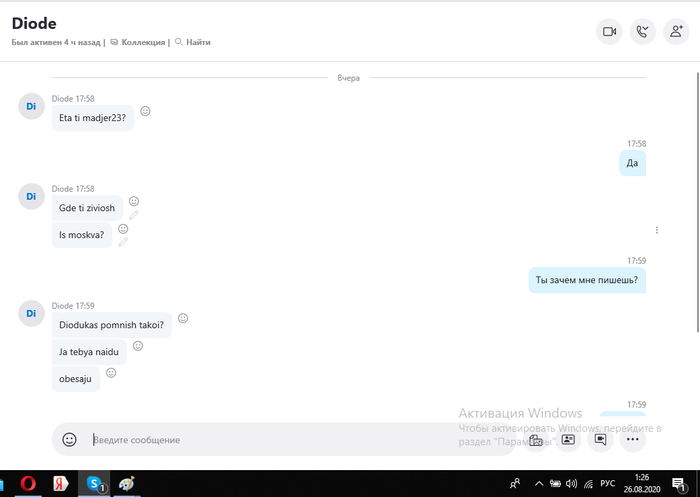Click Найти to search the chat
The image size is (700, 497).
pyautogui.click(x=193, y=42)
